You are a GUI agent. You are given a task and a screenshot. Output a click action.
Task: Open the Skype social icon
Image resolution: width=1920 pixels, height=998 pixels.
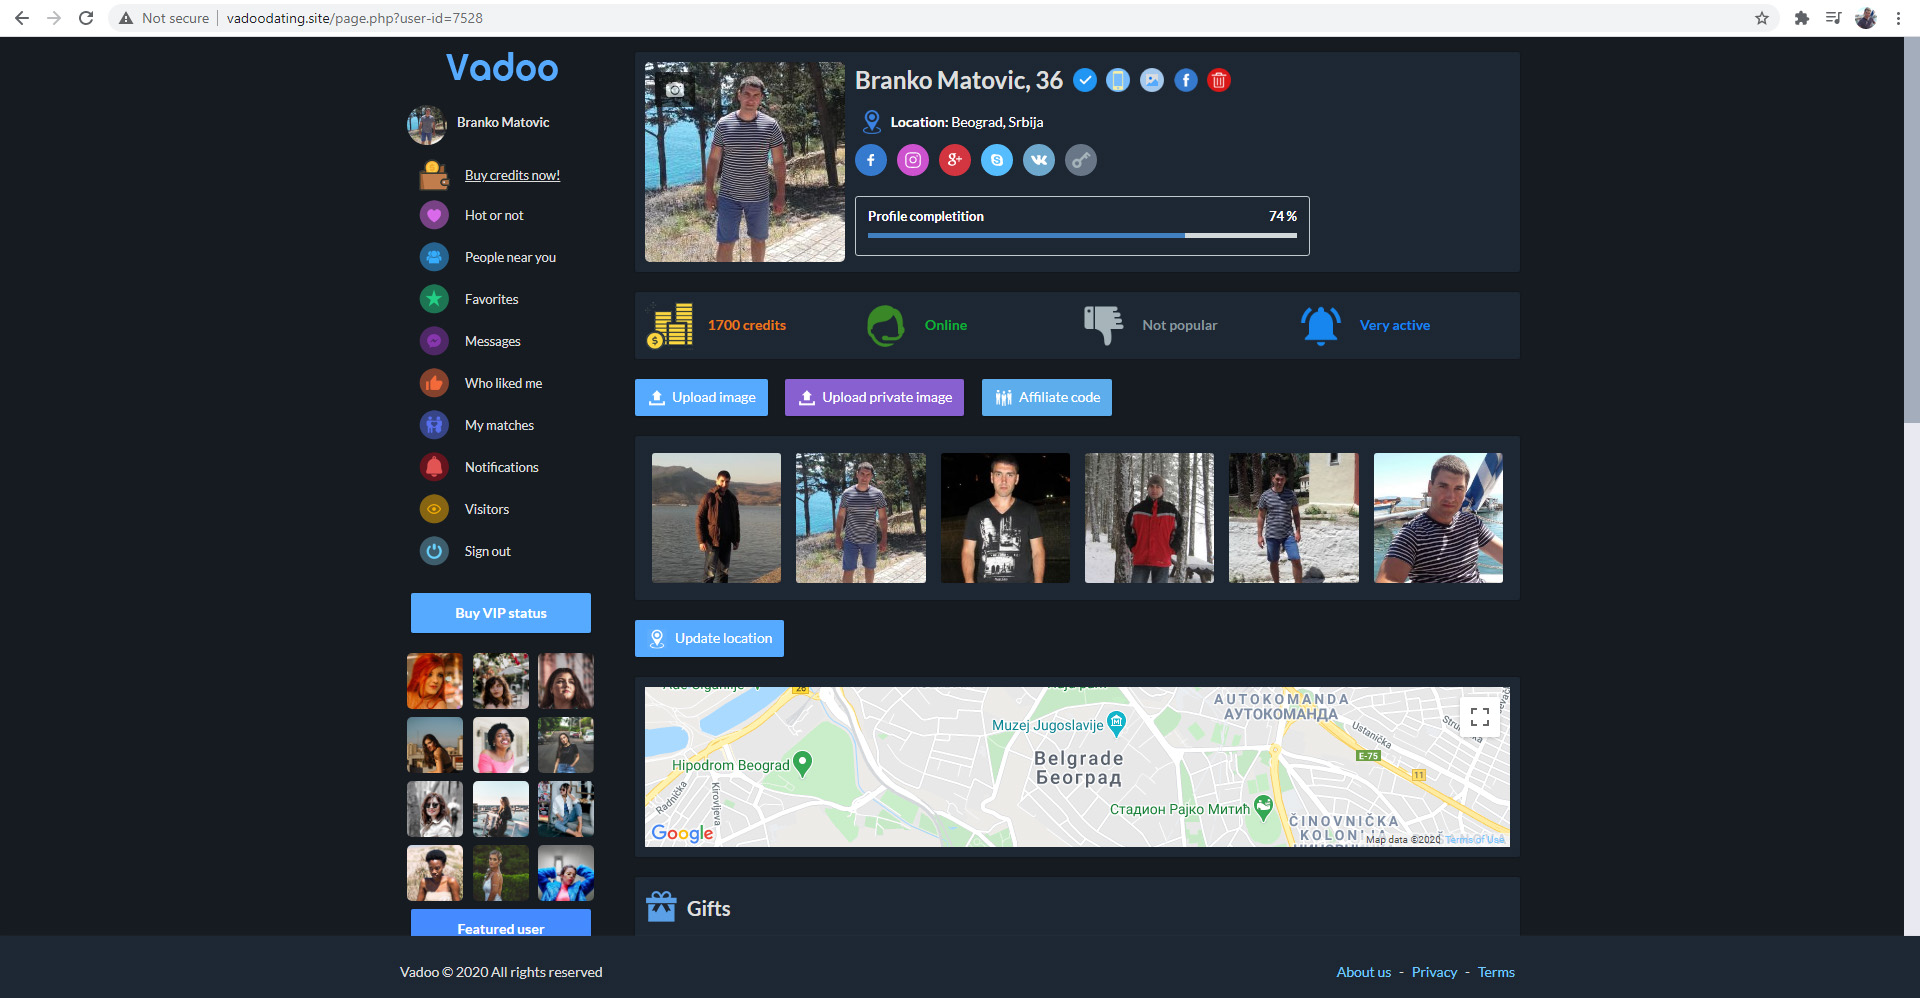point(997,160)
